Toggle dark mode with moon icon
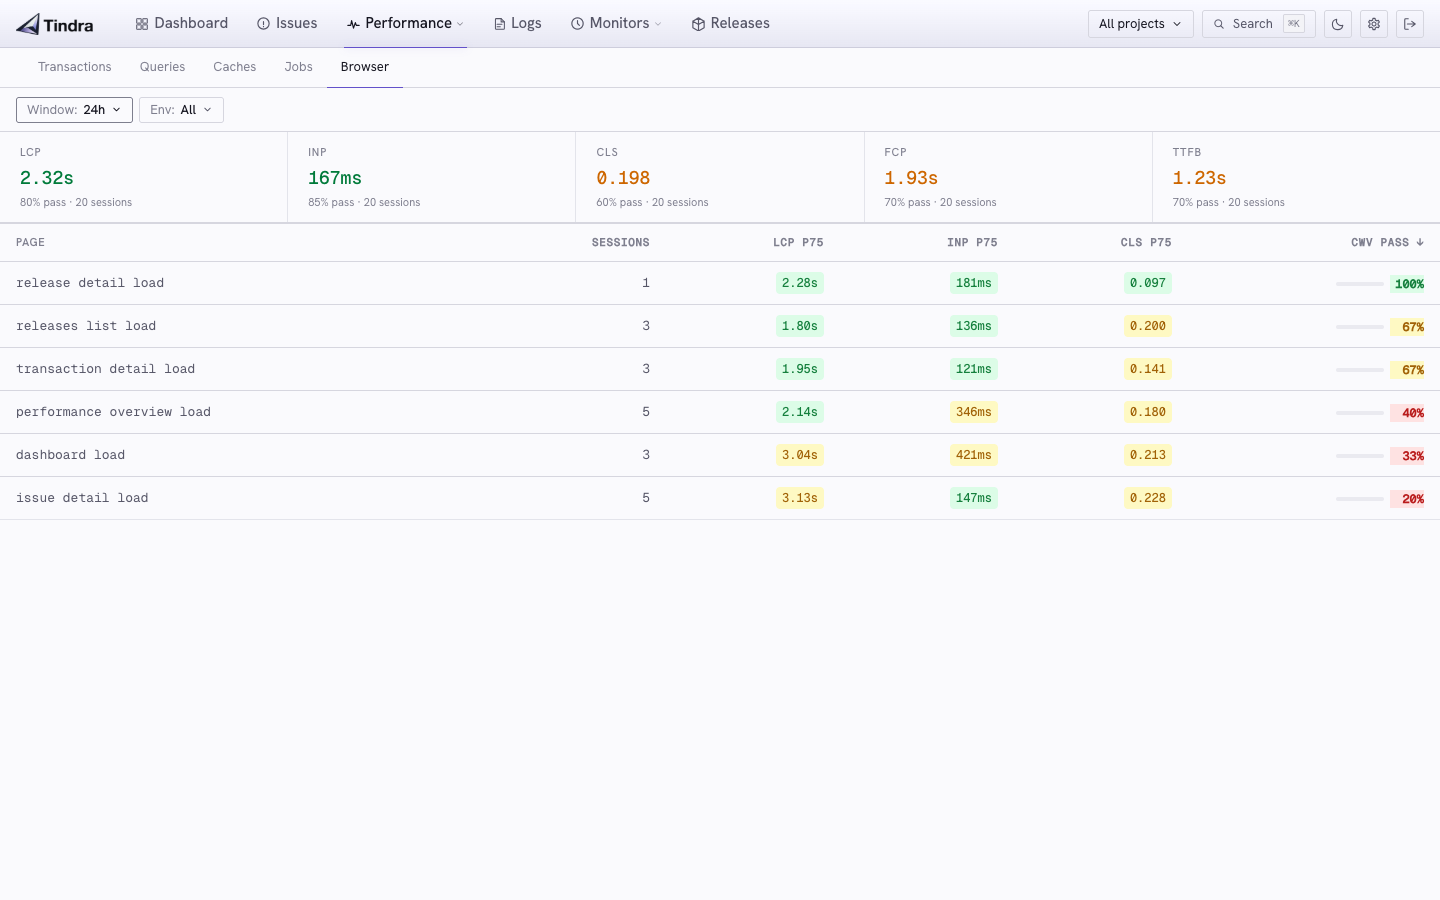 click(1338, 24)
